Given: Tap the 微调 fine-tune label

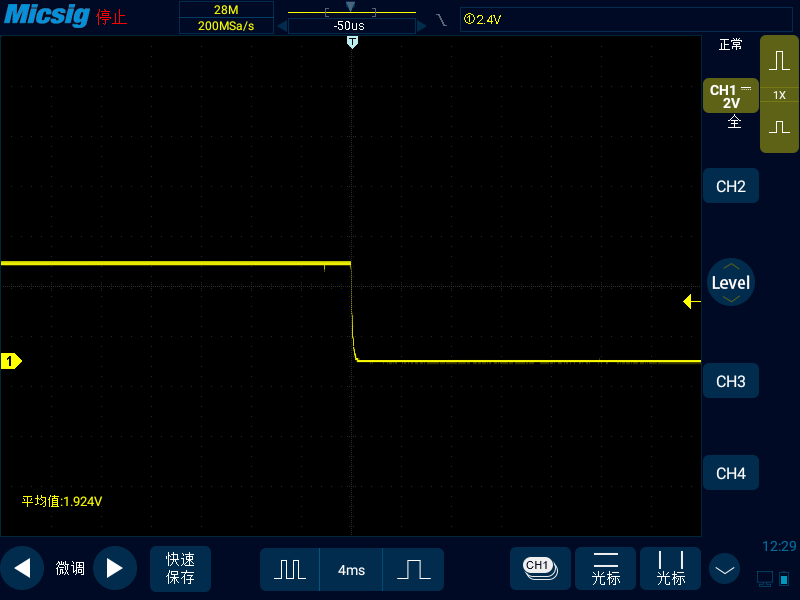Looking at the screenshot, I should [70, 568].
